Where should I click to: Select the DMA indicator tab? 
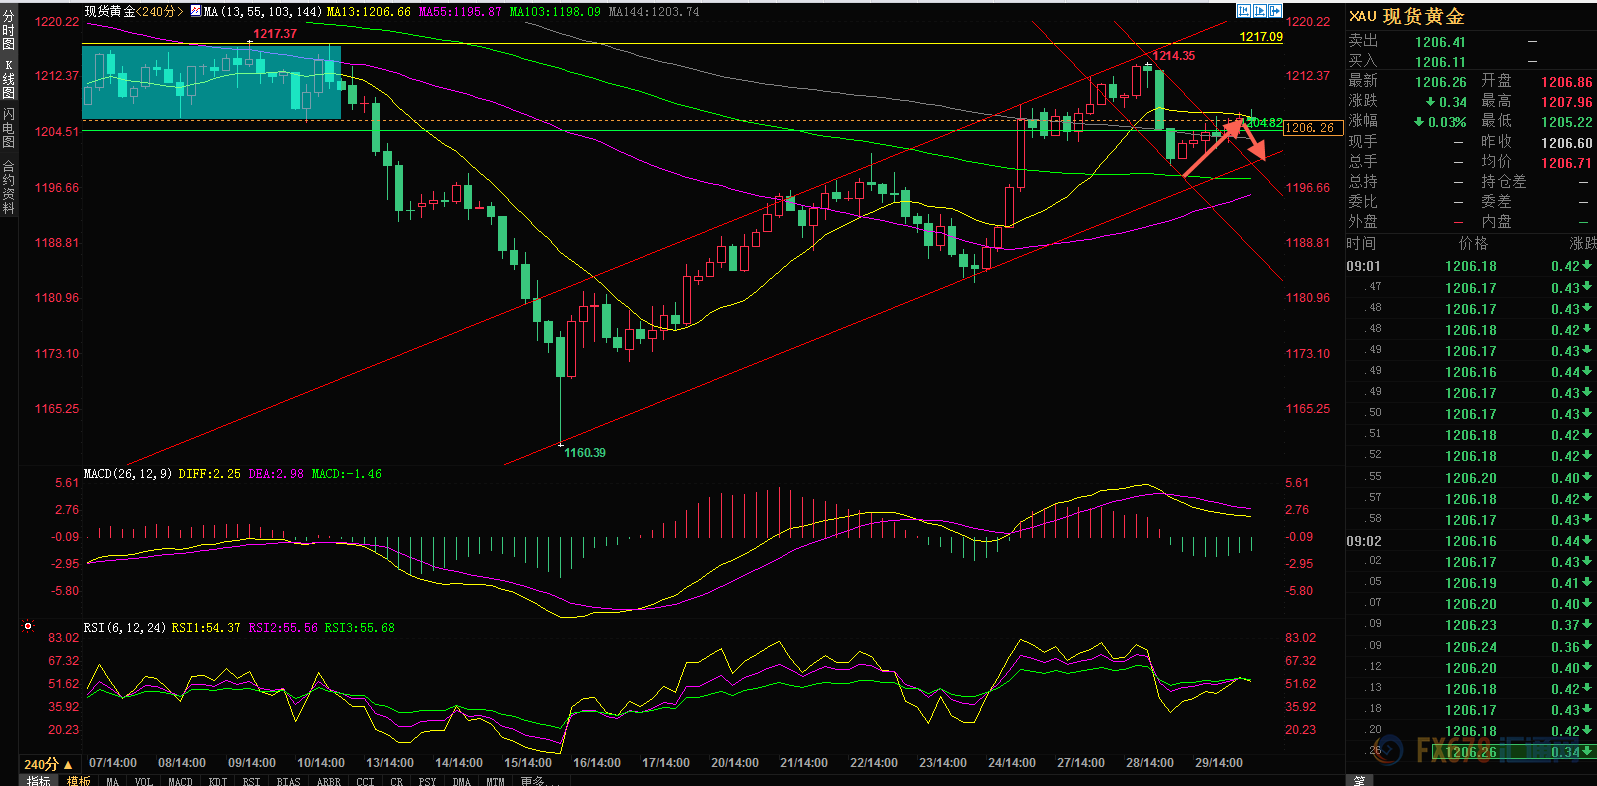461,781
